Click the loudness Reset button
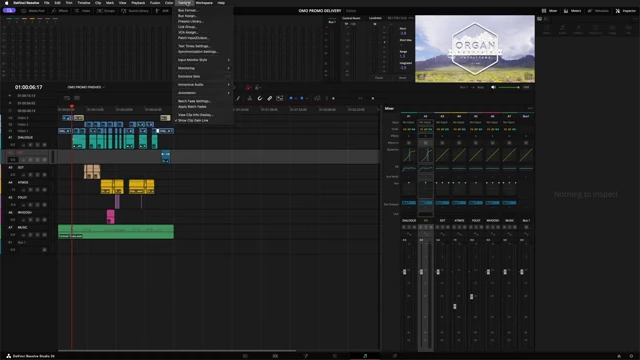This screenshot has width=640, height=360. tap(402, 78)
